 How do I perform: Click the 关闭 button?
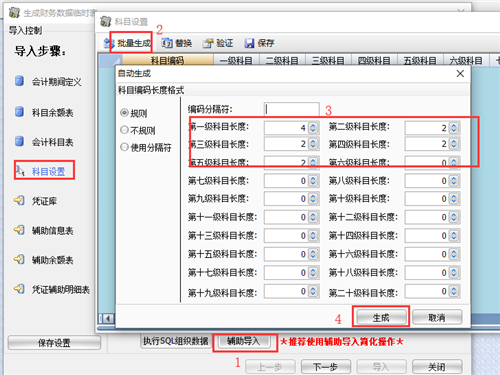437,367
